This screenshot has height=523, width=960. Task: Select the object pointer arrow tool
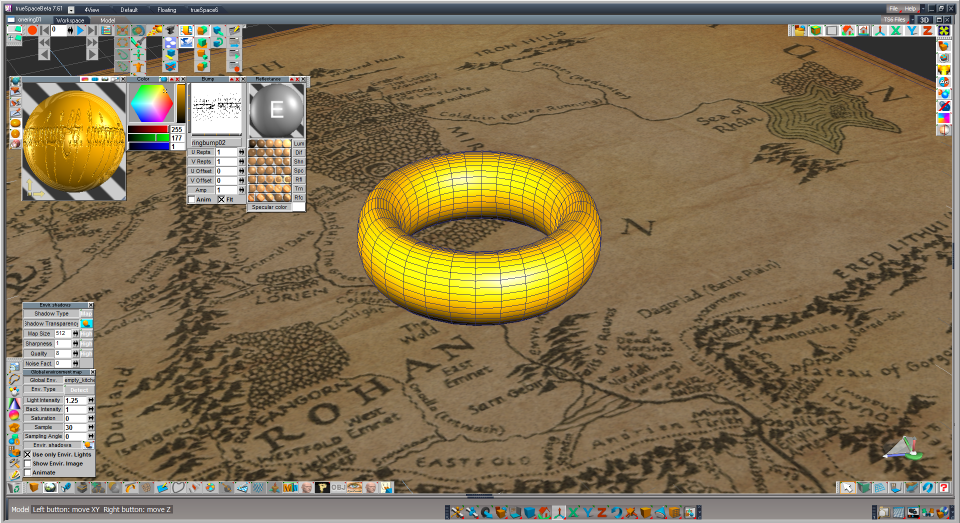[847, 487]
